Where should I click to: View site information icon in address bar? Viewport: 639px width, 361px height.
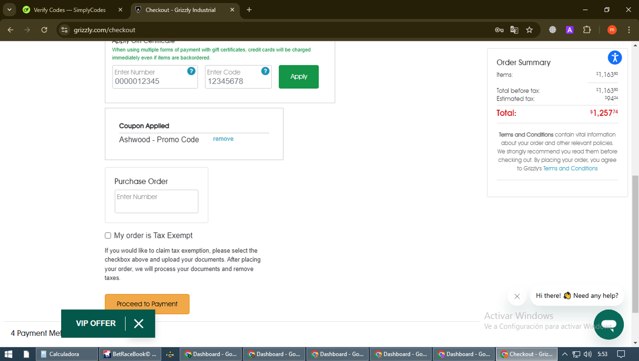64,30
